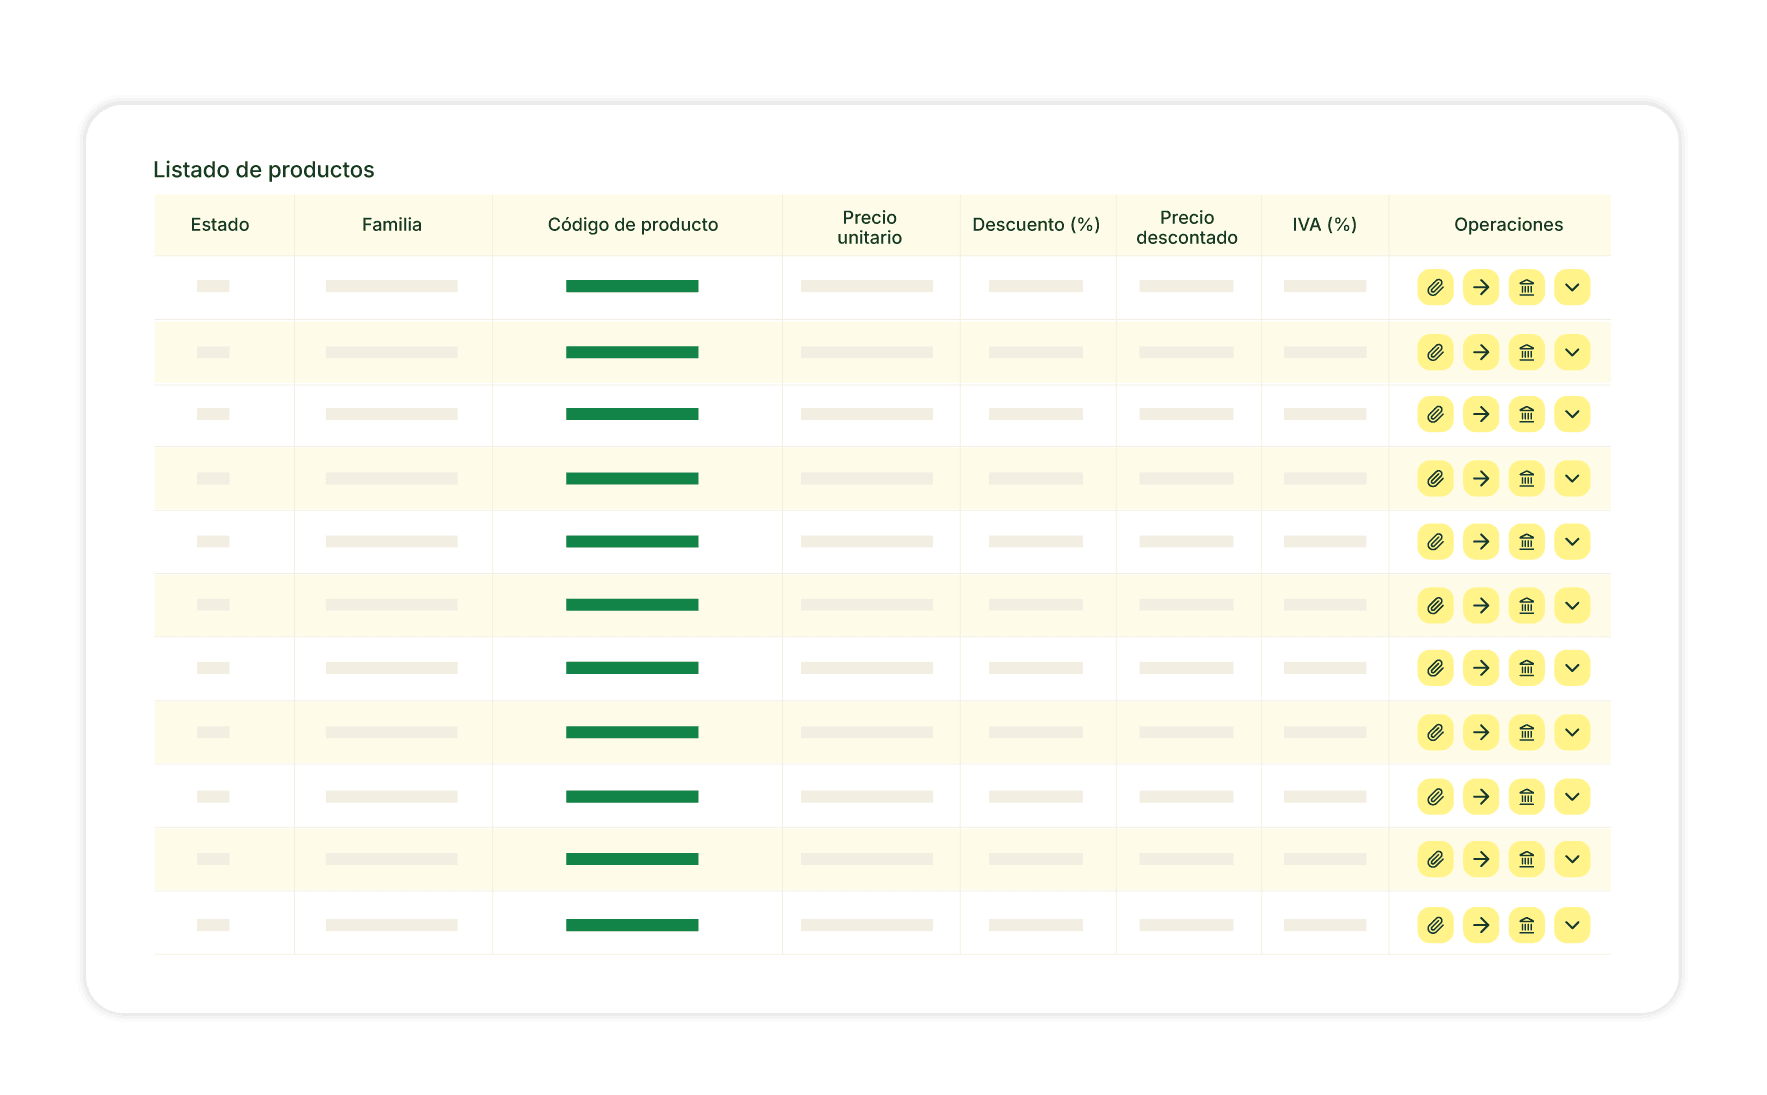This screenshot has width=1767, height=1095.
Task: Click the arrow icon in second row
Action: [1481, 352]
